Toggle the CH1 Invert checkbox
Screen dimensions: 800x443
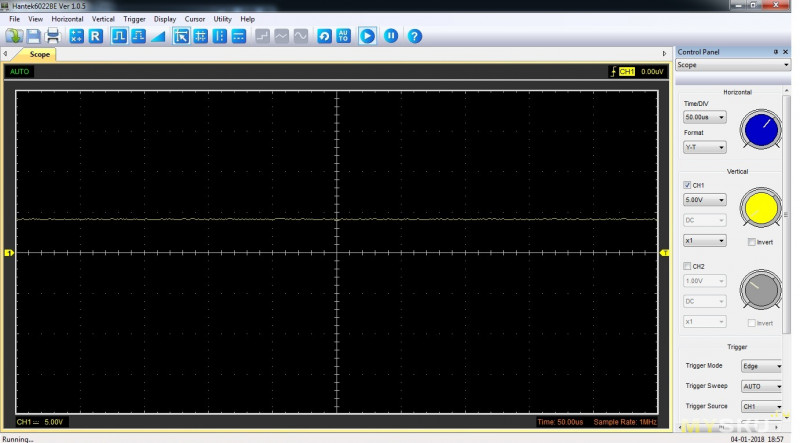coord(752,242)
